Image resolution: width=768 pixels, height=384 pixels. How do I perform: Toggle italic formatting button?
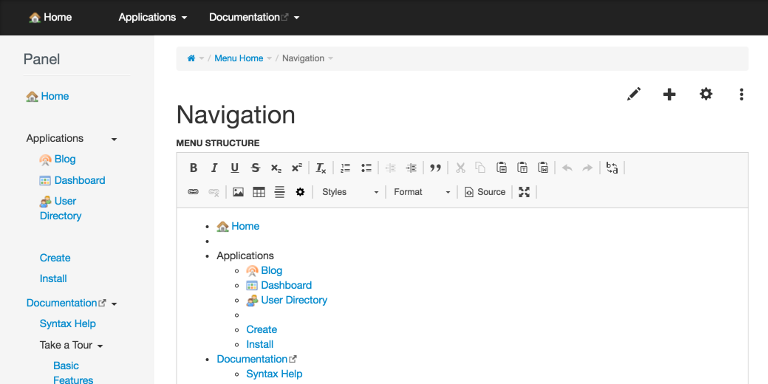coord(214,168)
